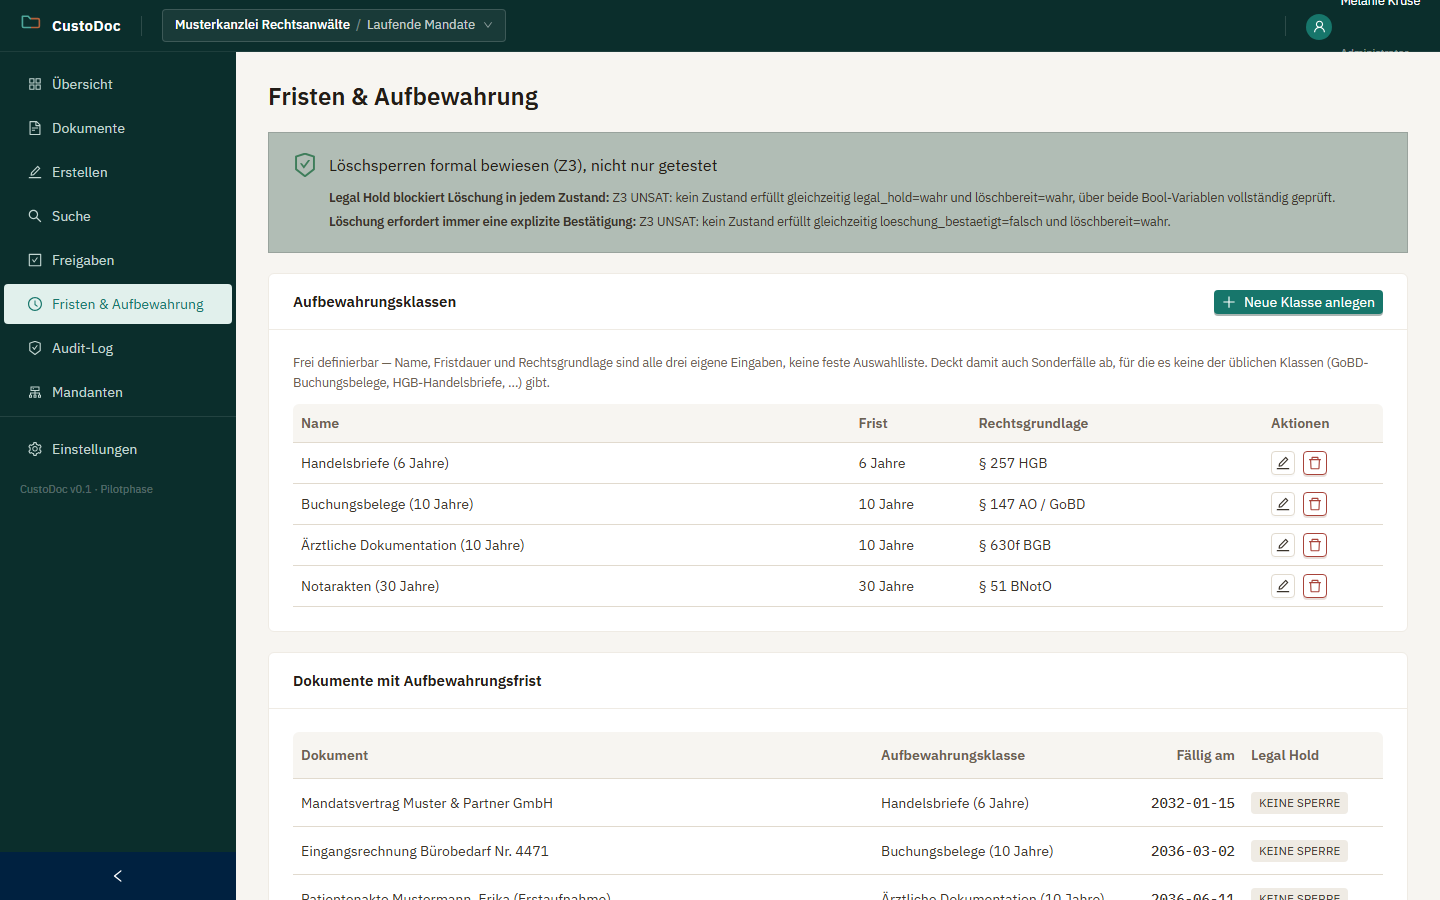Edit the Handelsbriefe (6 Jahre) class
Image resolution: width=1440 pixels, height=900 pixels.
(x=1283, y=463)
